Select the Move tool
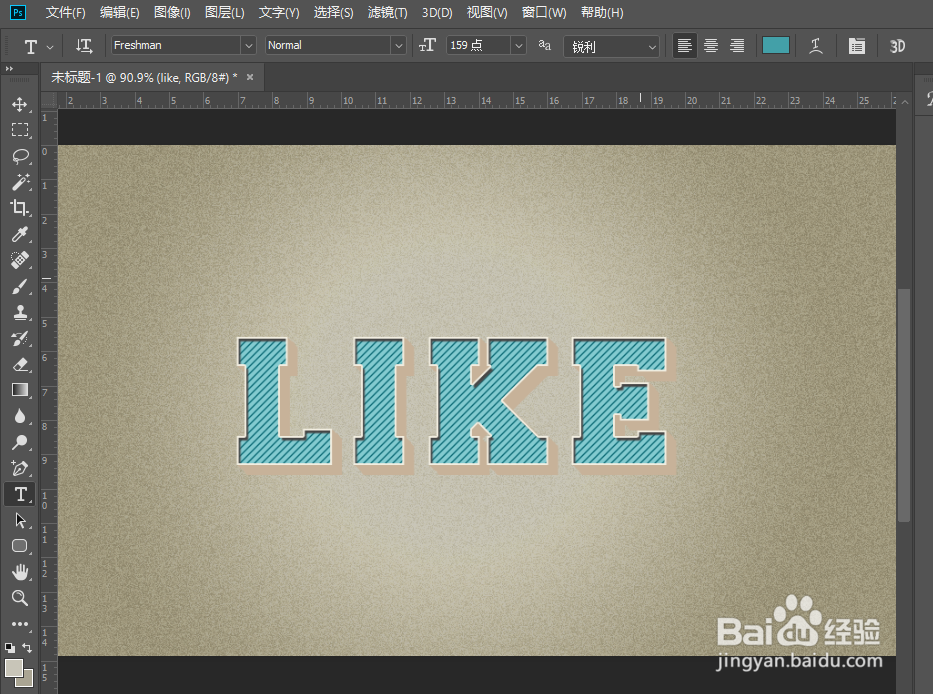This screenshot has width=933, height=694. (x=20, y=104)
